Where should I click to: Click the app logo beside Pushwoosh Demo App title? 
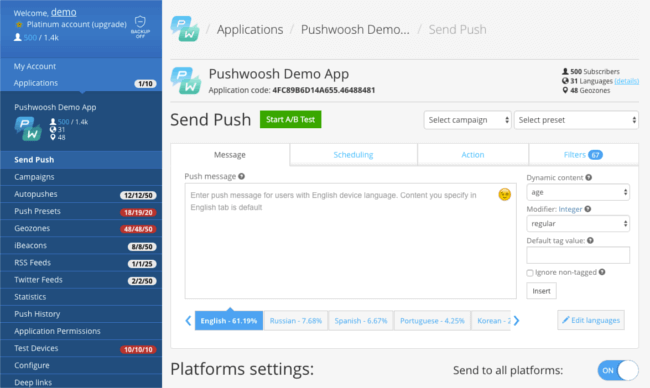186,80
